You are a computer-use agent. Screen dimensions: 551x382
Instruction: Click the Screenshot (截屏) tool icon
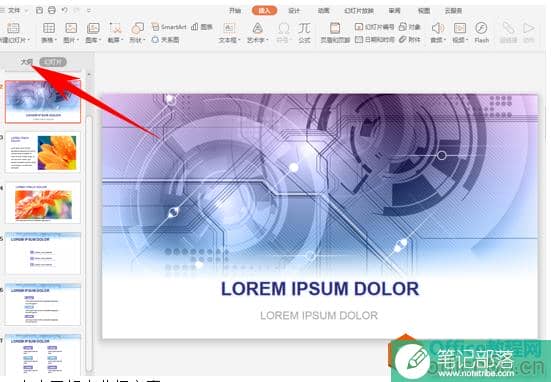pos(115,32)
